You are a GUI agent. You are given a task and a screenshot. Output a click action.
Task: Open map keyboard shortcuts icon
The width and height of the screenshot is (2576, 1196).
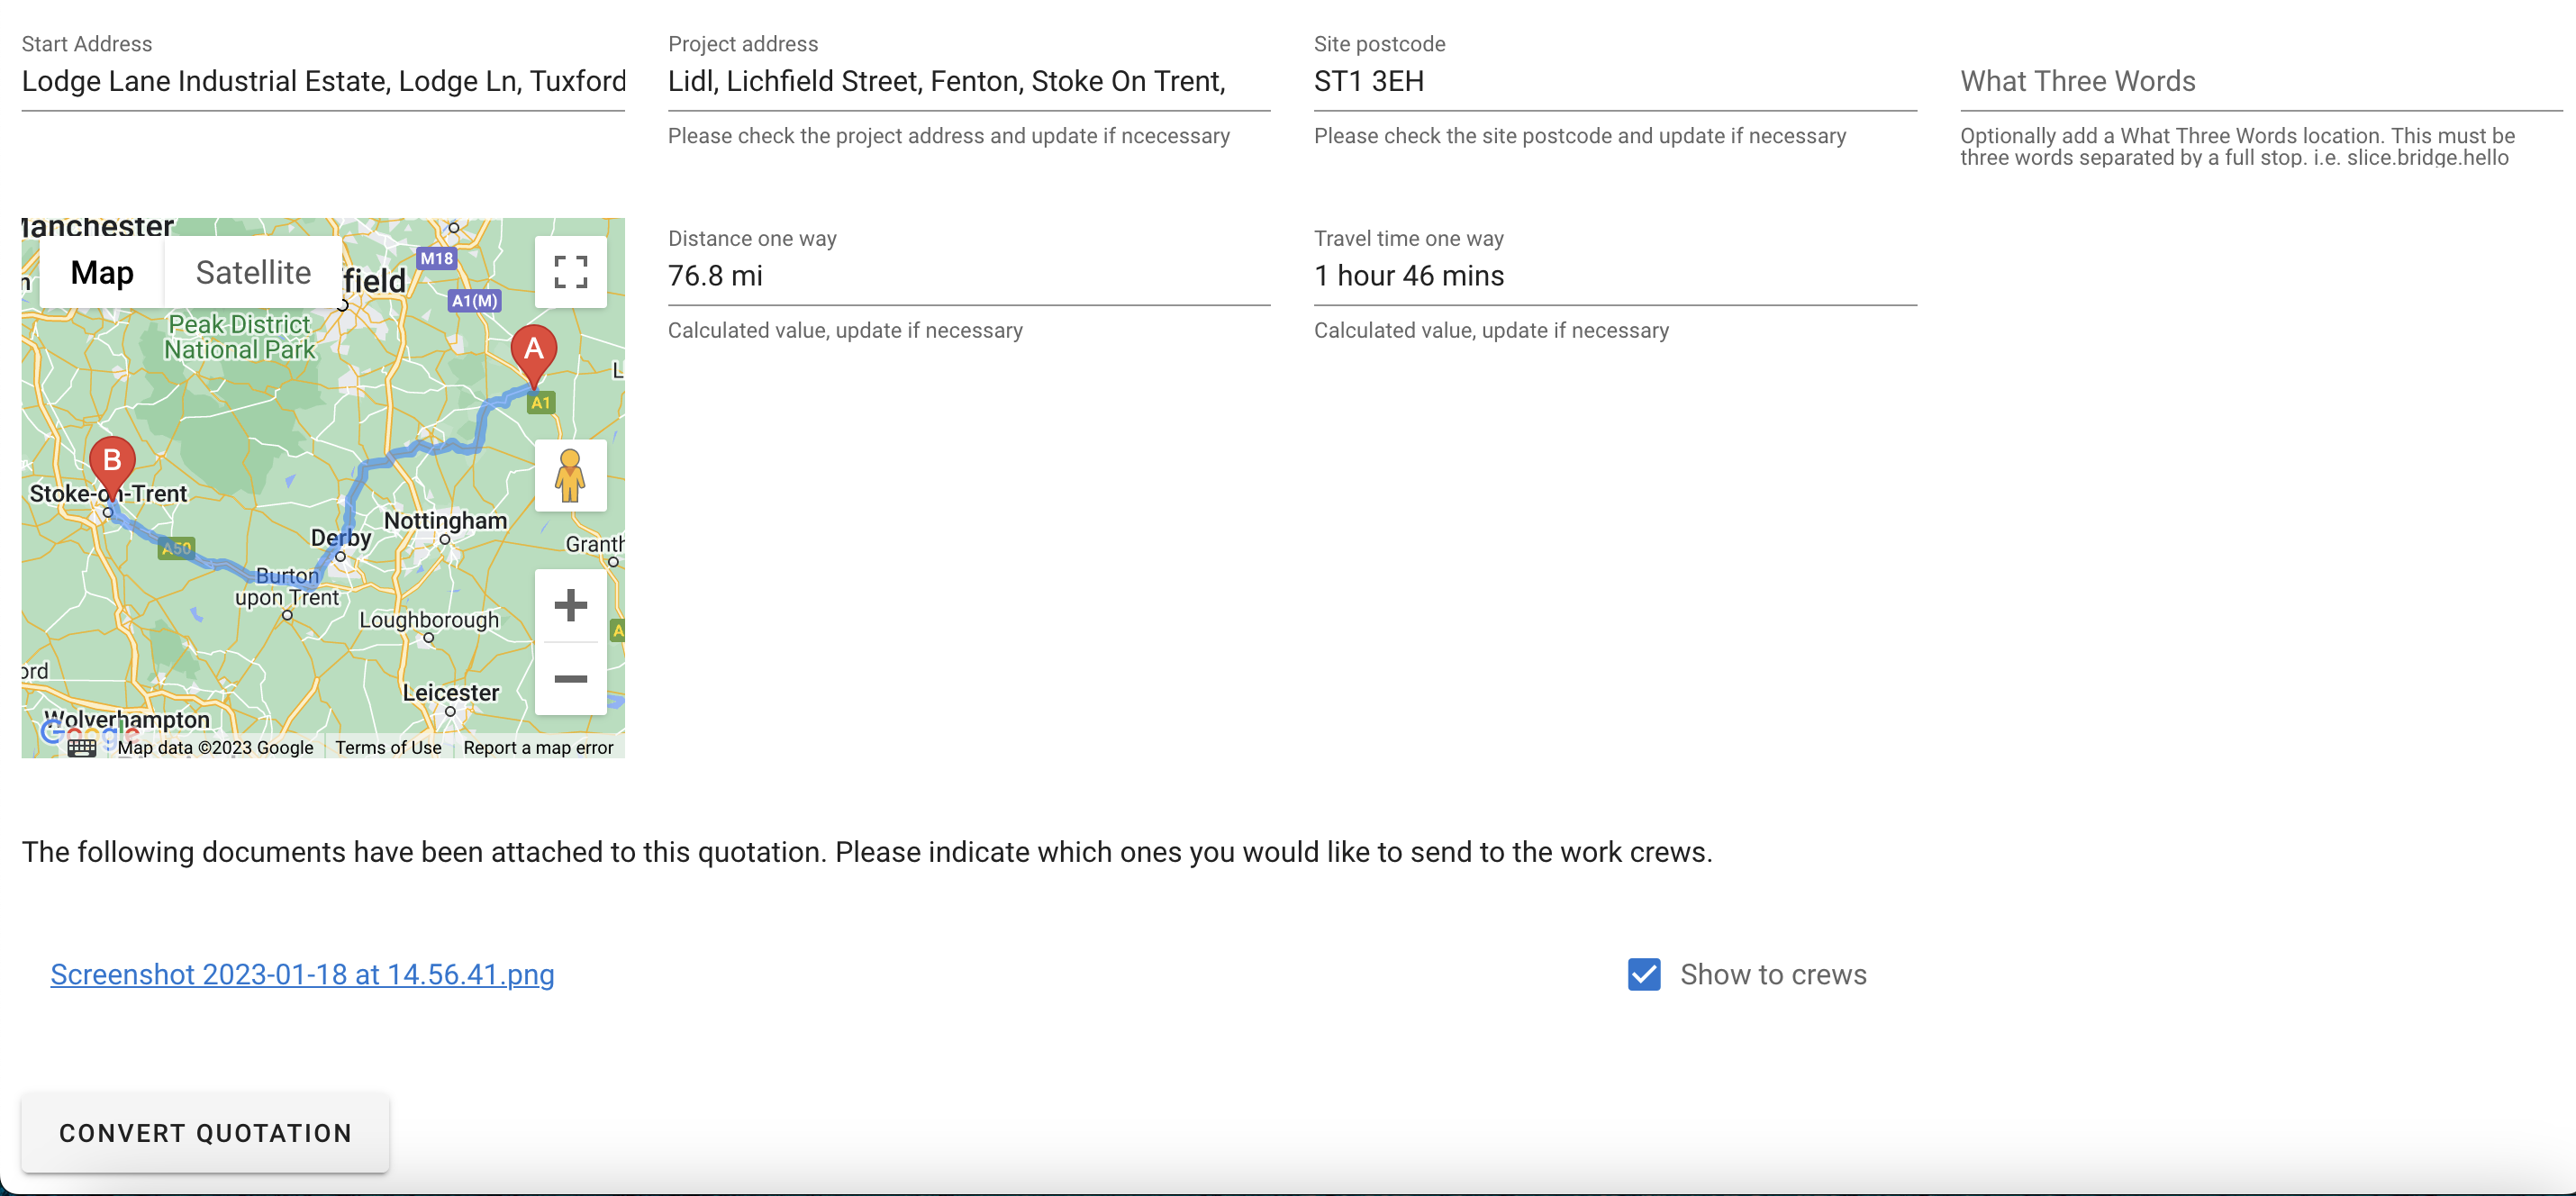(82, 748)
